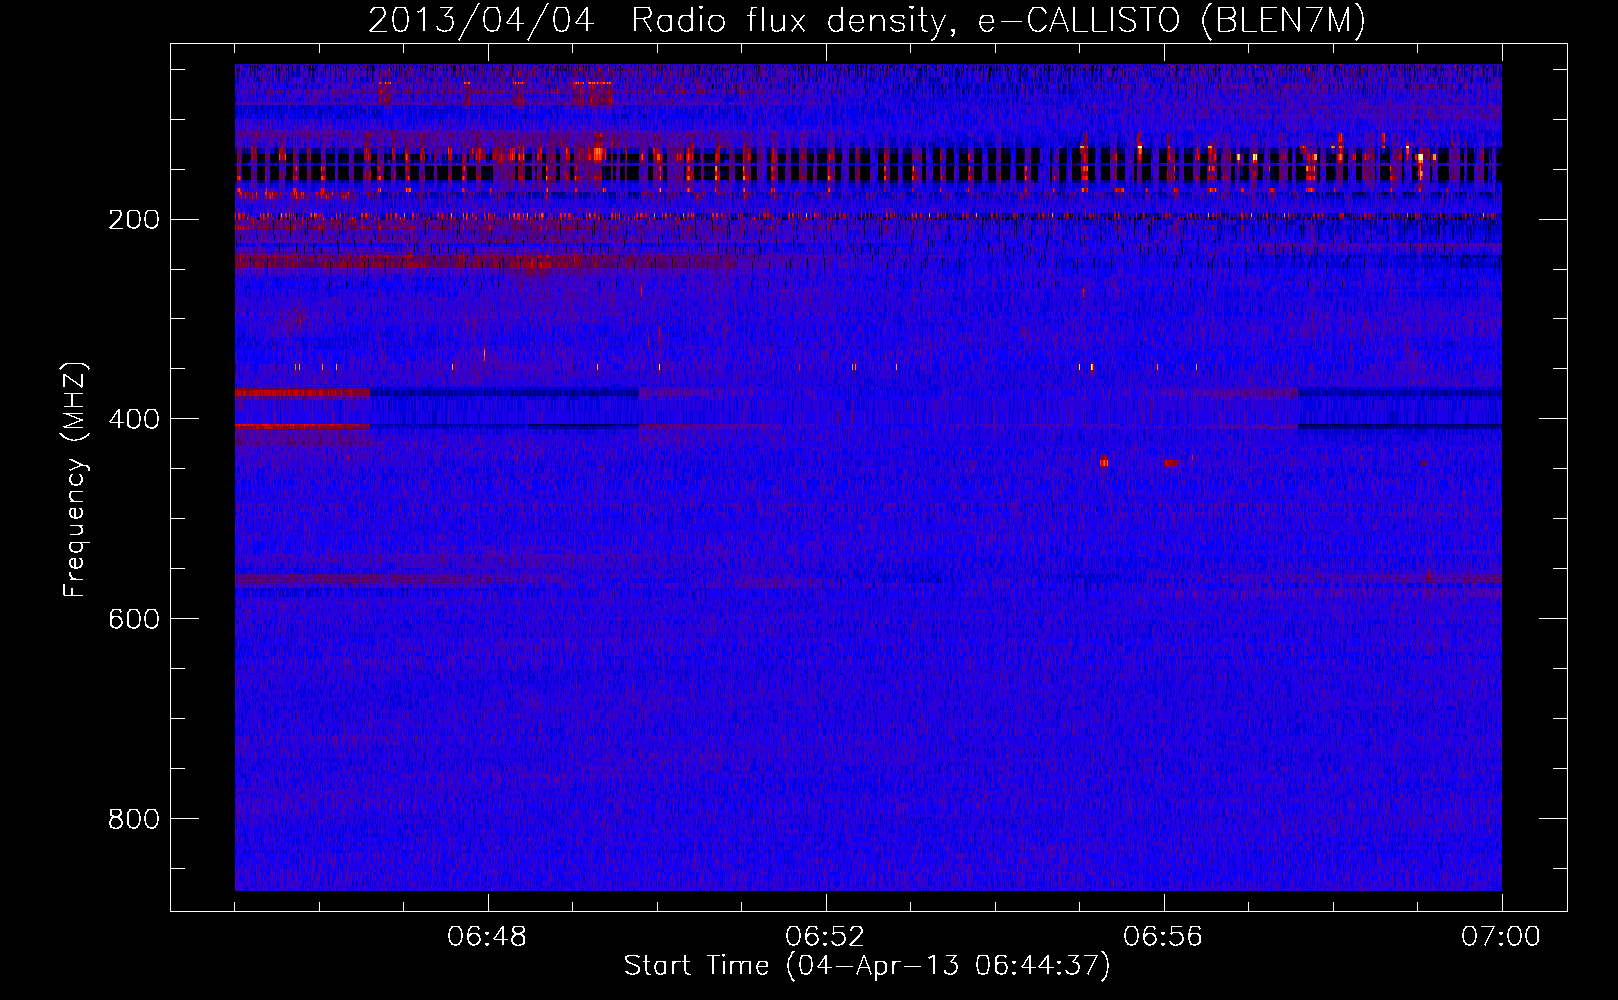The height and width of the screenshot is (1000, 1618).
Task: Click the 06:52 time axis label
Action: pyautogui.click(x=825, y=937)
